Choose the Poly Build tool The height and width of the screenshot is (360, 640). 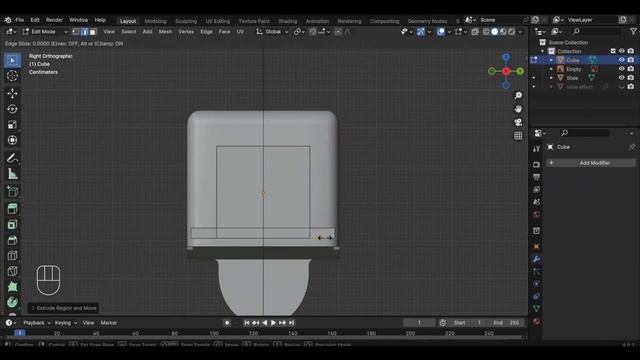click(x=12, y=287)
